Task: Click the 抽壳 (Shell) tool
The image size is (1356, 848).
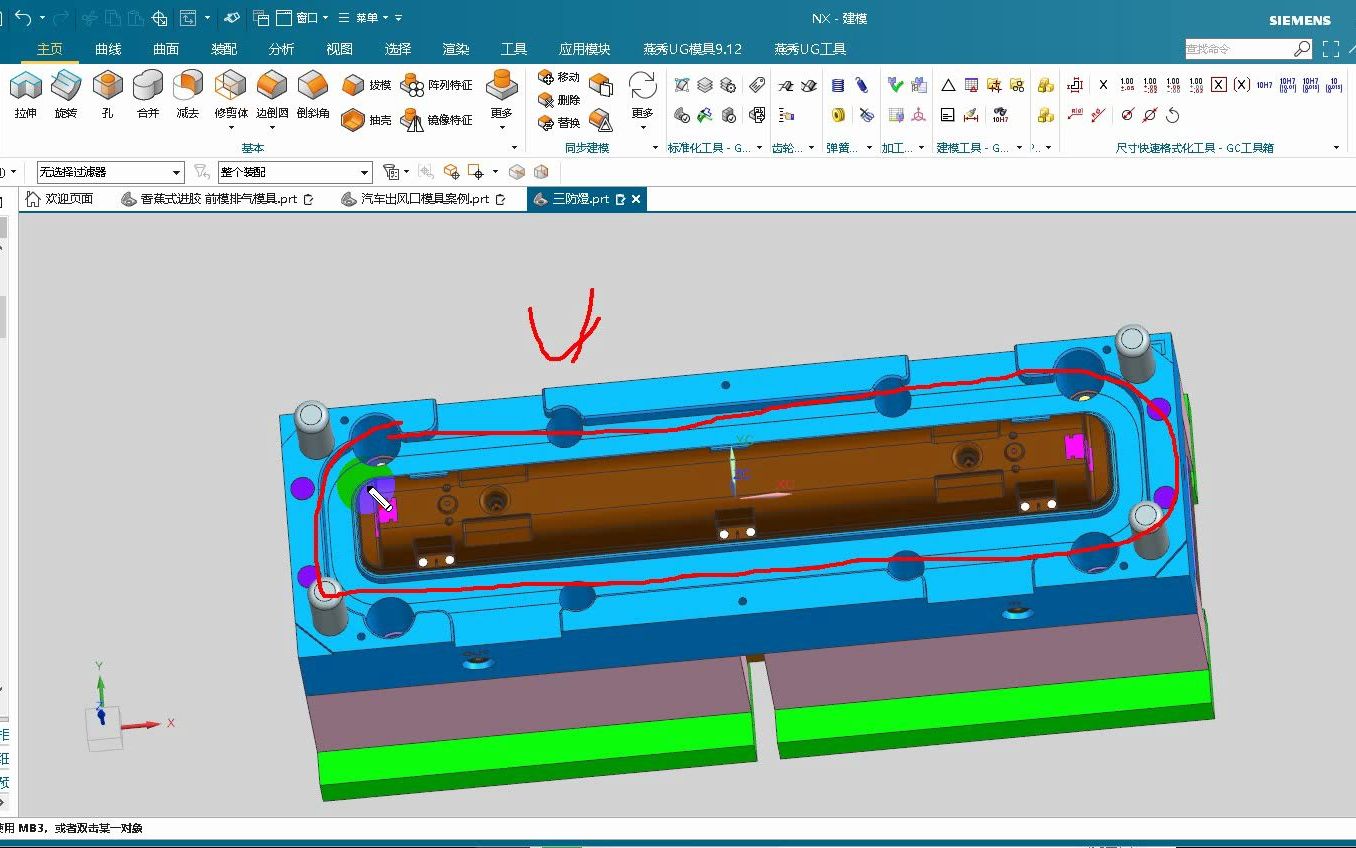Action: click(x=366, y=120)
